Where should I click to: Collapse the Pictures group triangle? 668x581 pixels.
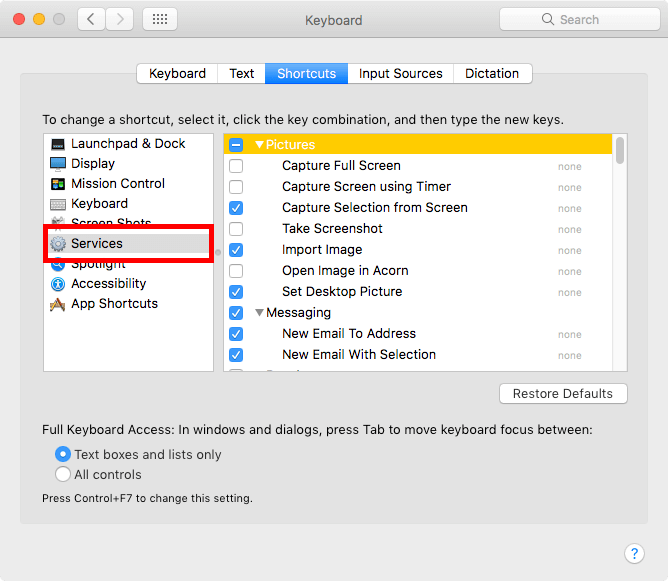pos(259,145)
